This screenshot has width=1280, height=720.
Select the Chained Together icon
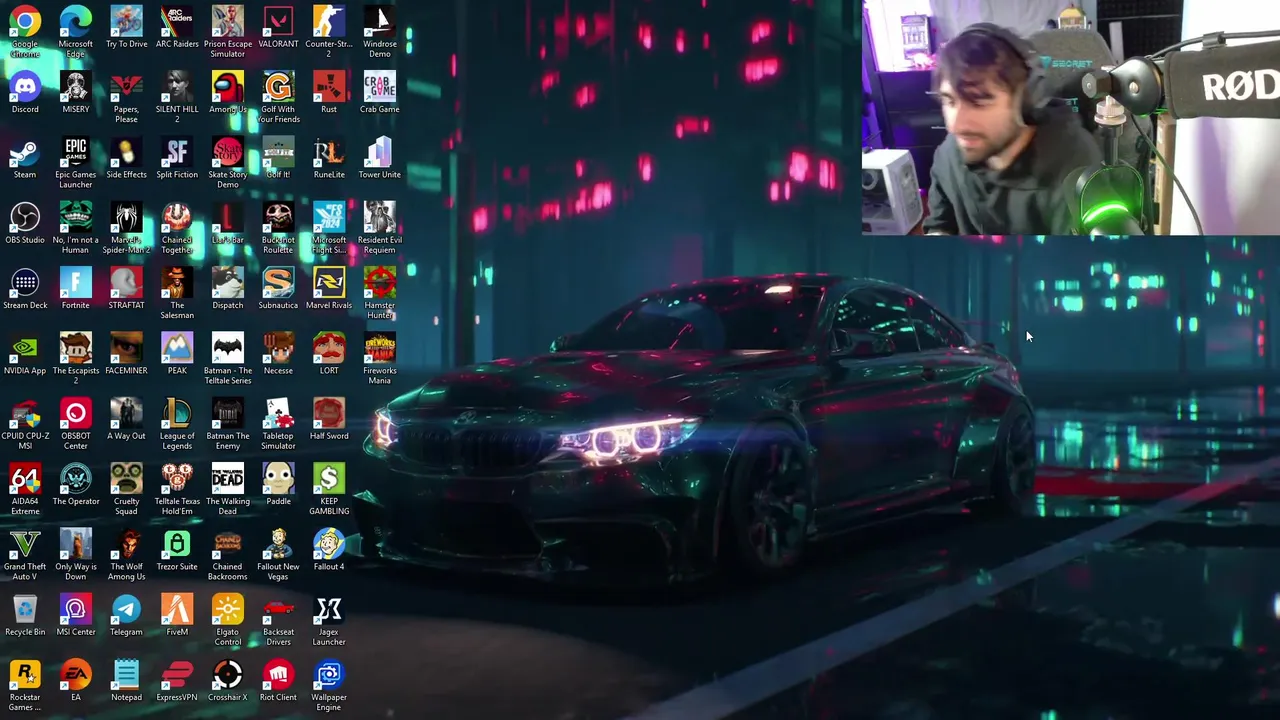177,217
